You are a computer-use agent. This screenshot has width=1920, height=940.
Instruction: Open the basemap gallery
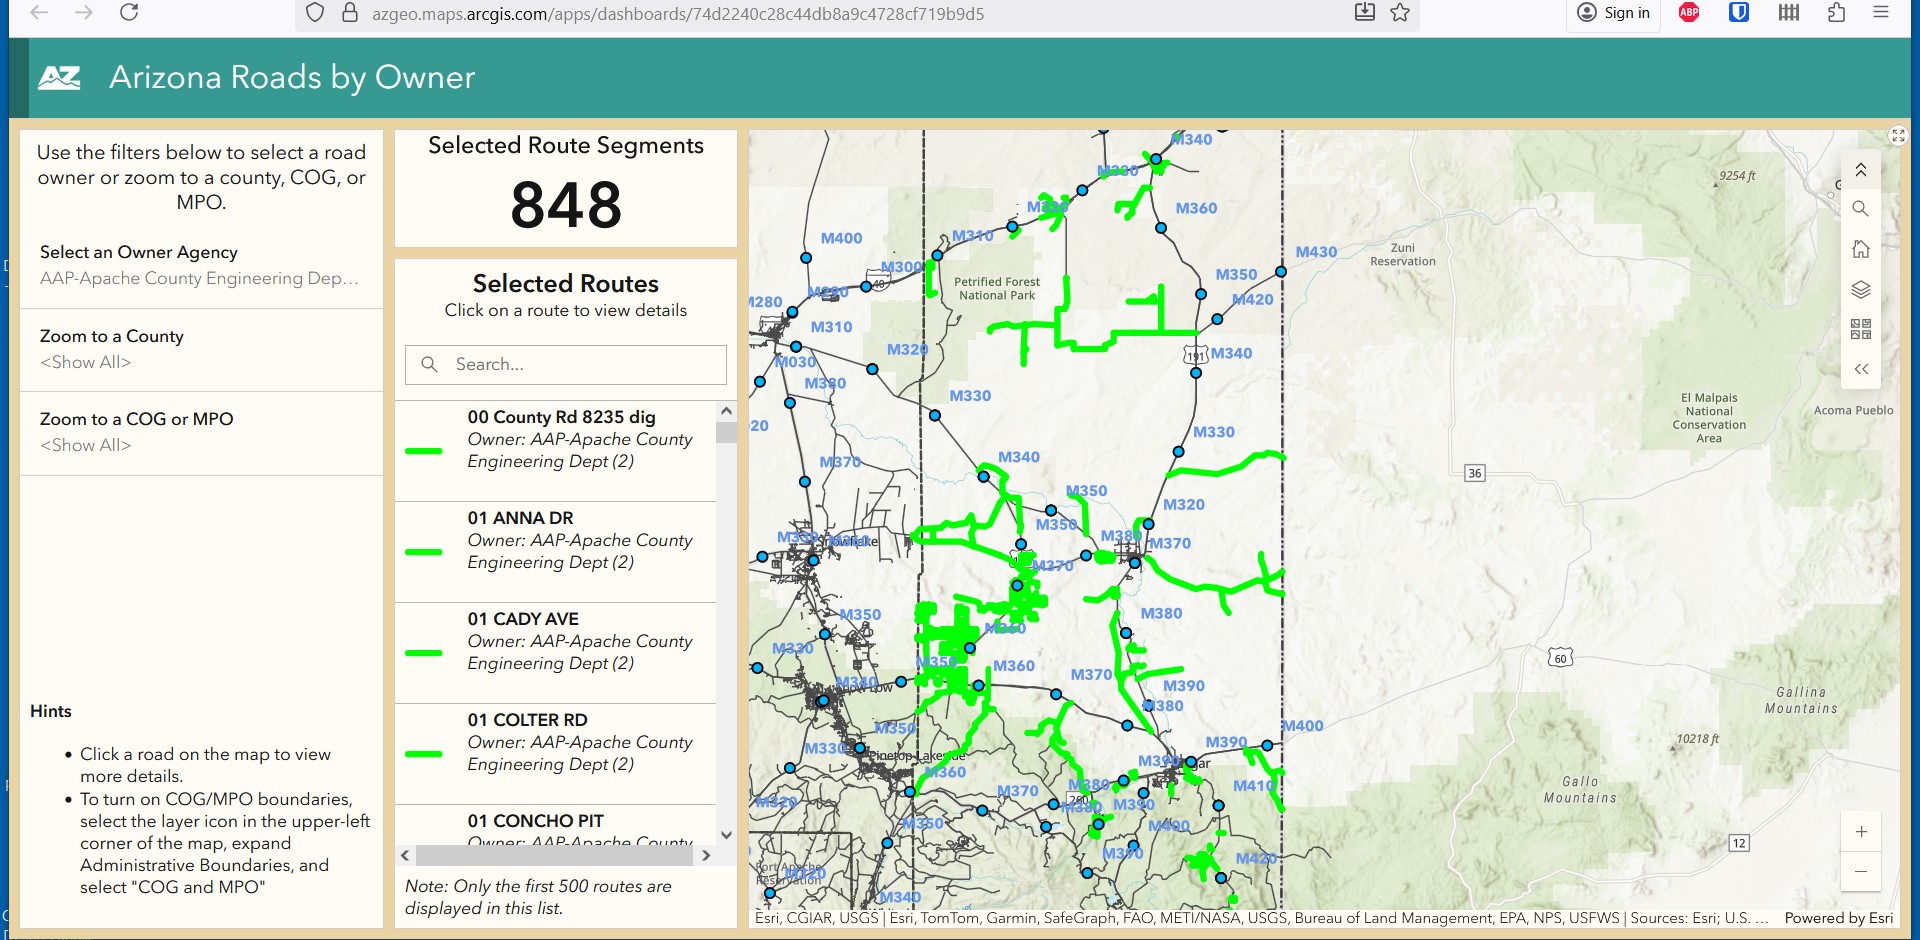pyautogui.click(x=1860, y=329)
